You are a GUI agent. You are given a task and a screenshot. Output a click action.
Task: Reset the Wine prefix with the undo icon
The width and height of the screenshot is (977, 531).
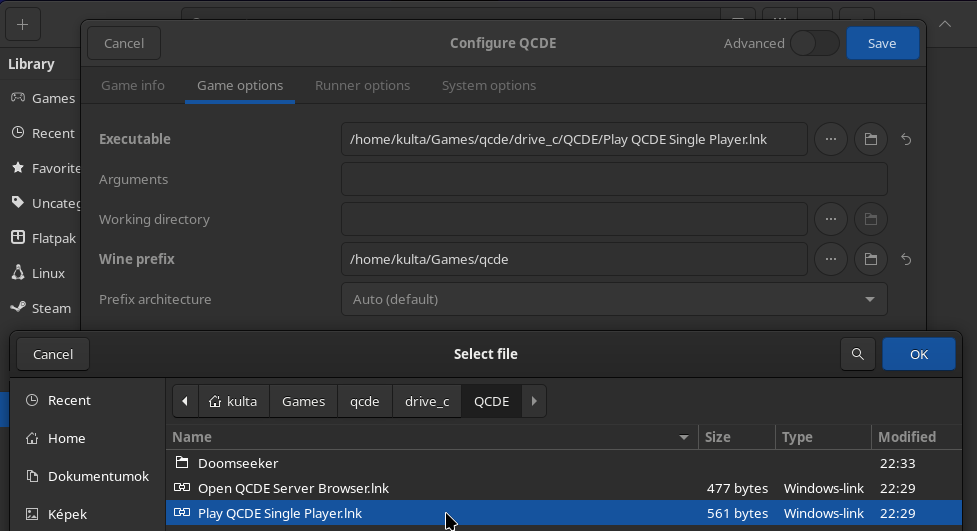(x=906, y=259)
